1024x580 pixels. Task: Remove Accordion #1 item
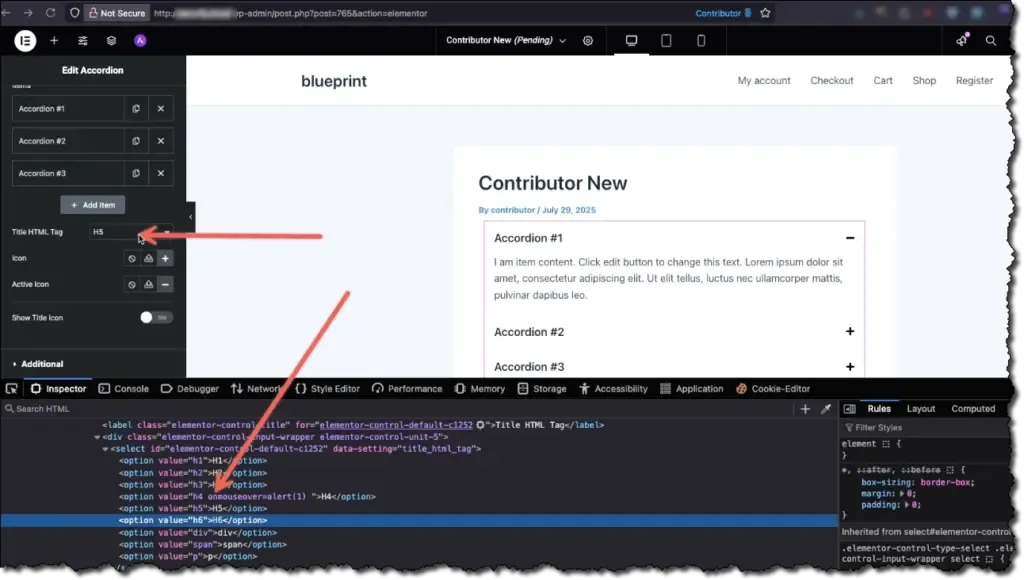pos(161,108)
